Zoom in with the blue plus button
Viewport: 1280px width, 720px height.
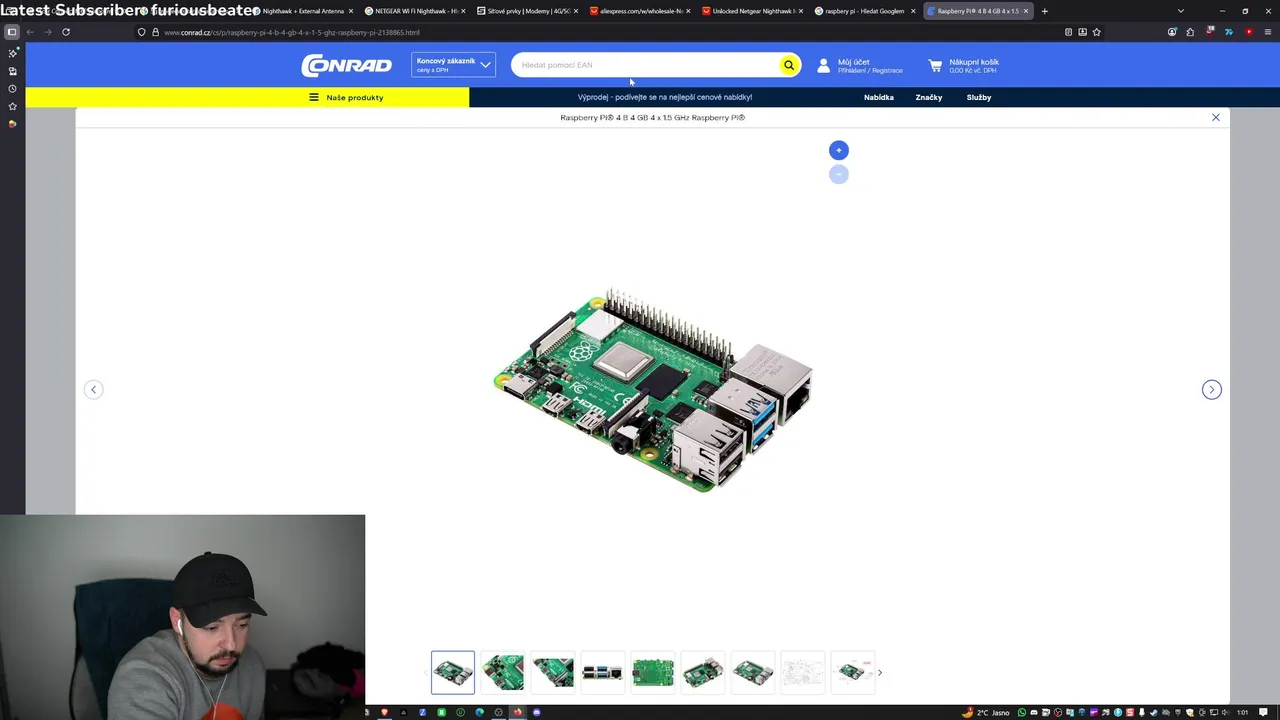[839, 150]
